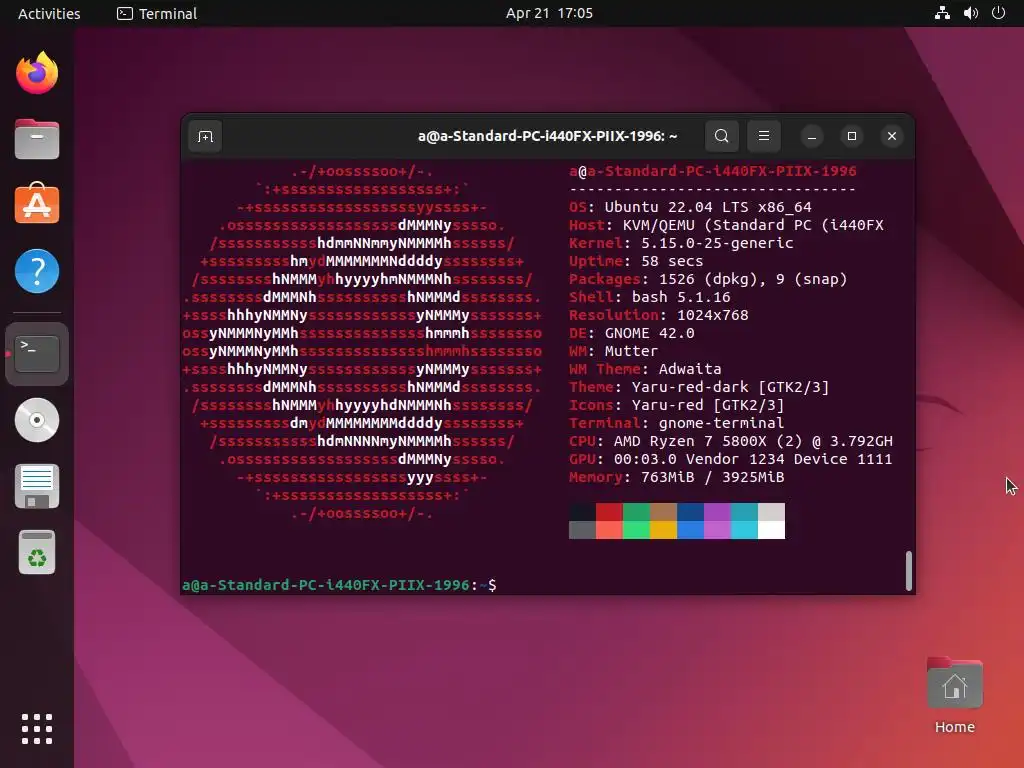The height and width of the screenshot is (768, 1024).
Task: Click the red color block in top row
Action: click(609, 511)
